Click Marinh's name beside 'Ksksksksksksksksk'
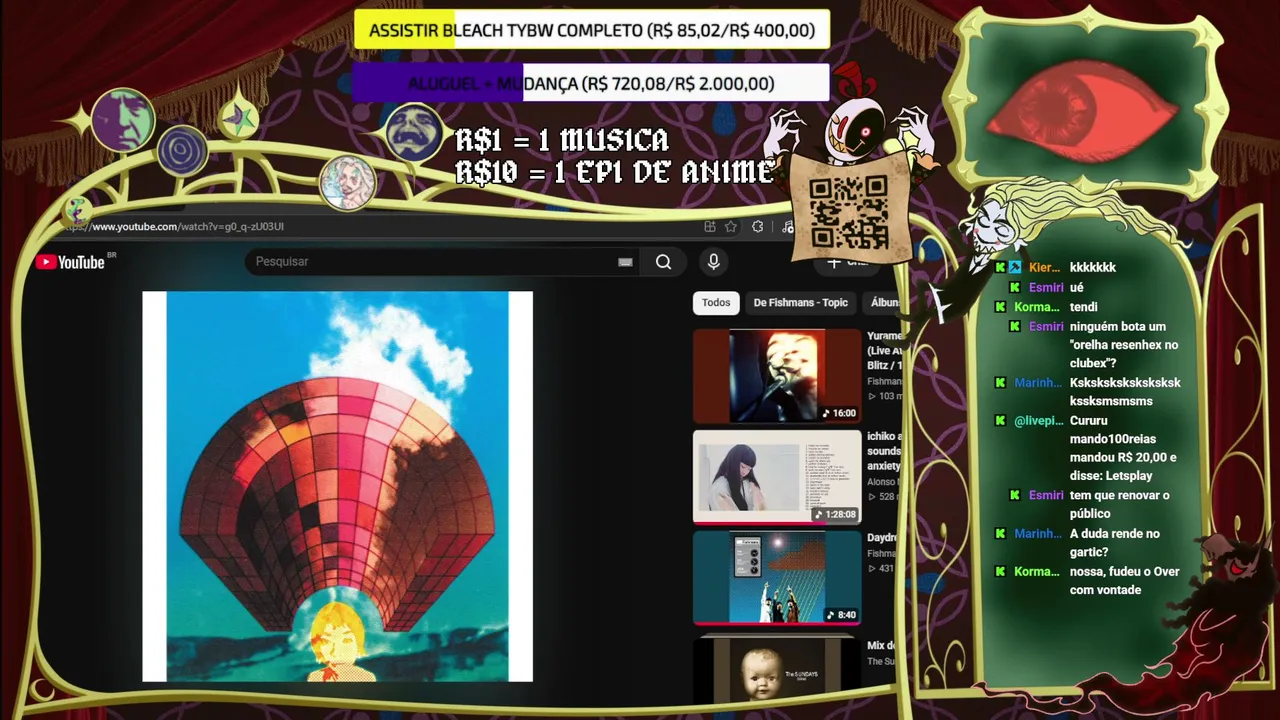This screenshot has width=1280, height=720. pos(1038,383)
